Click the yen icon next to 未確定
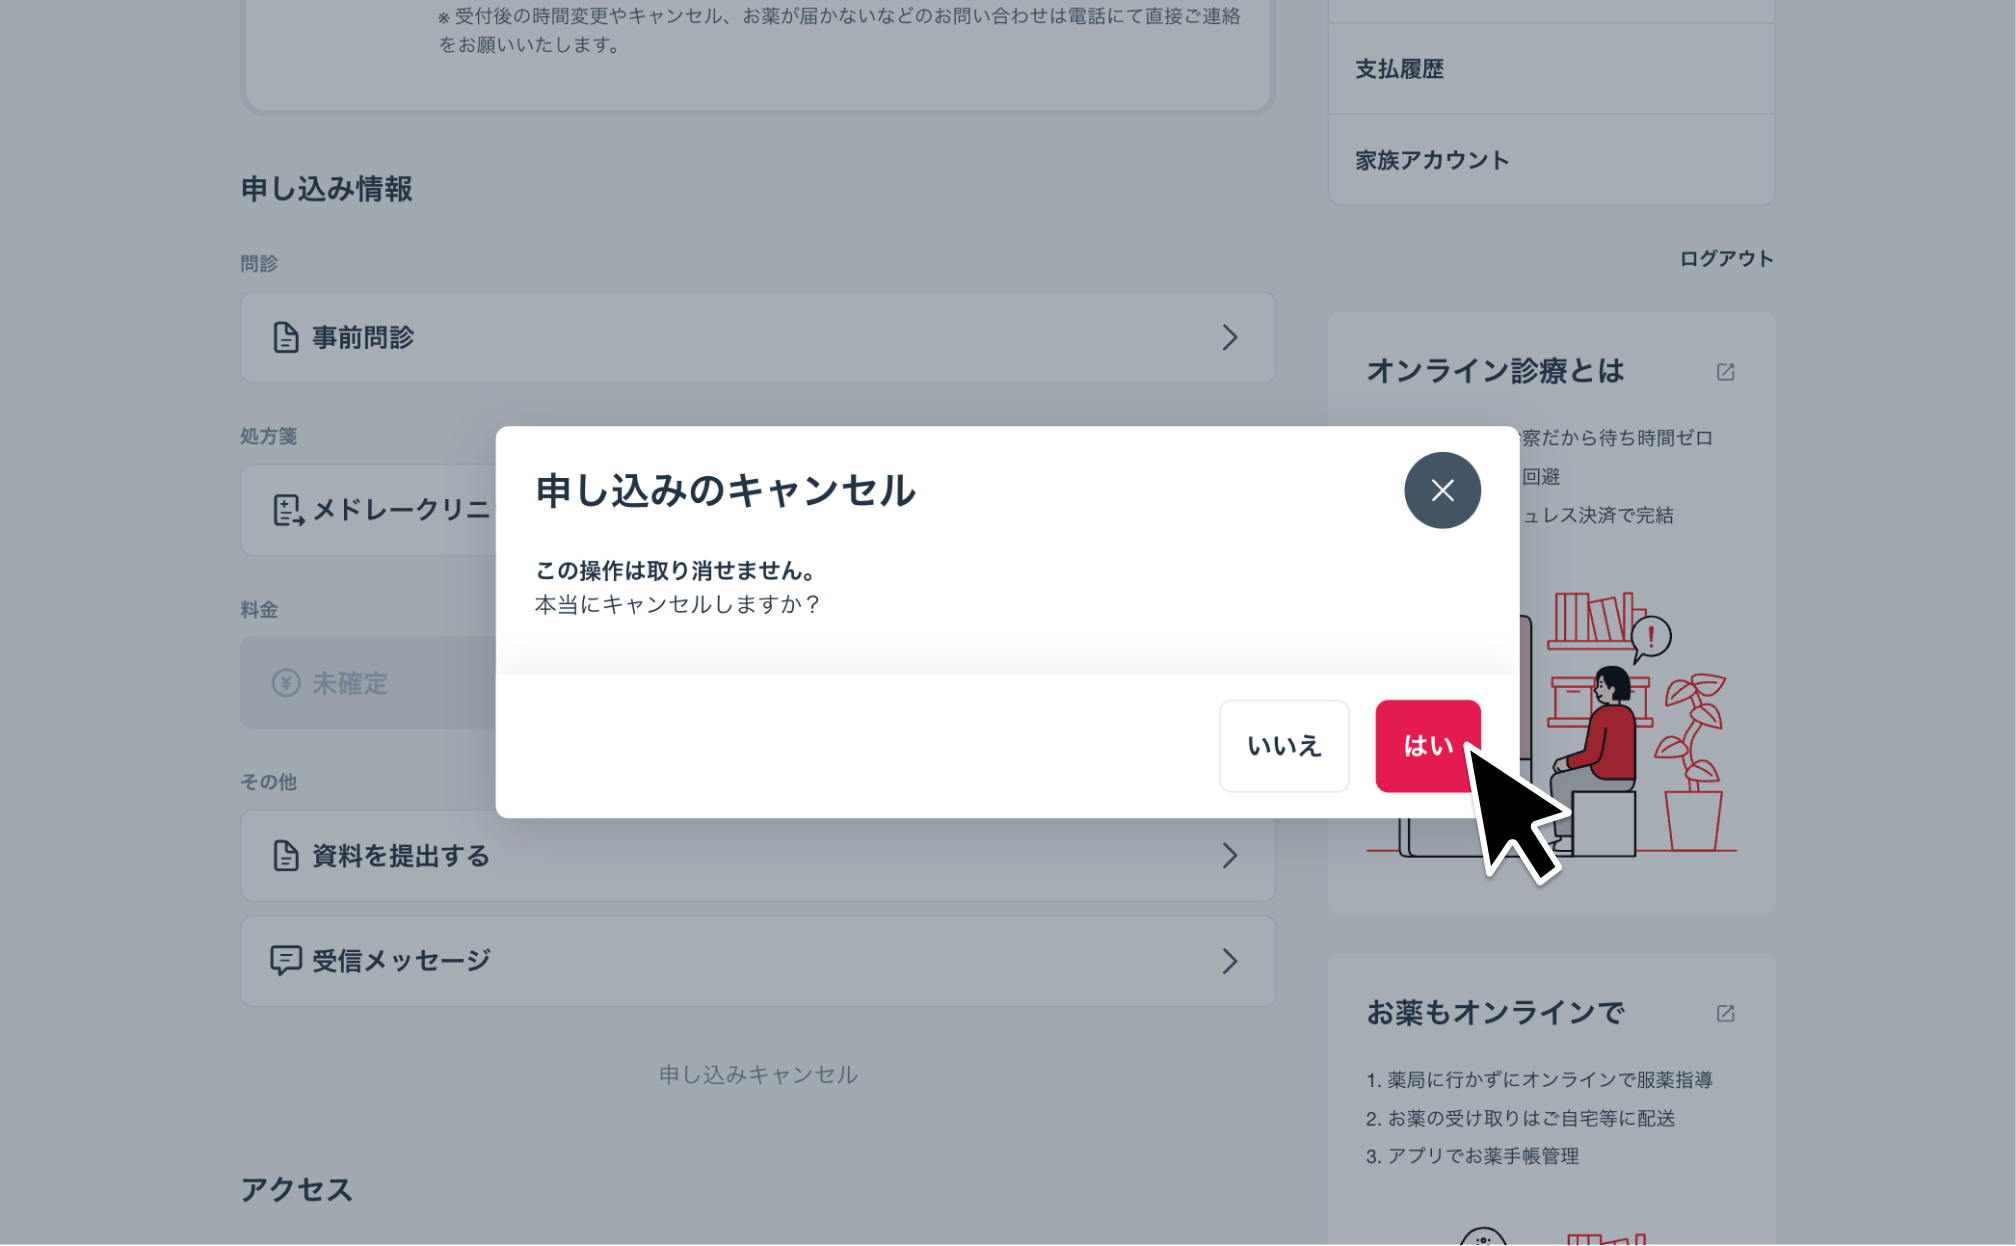Image resolution: width=2016 pixels, height=1246 pixels. (x=286, y=683)
